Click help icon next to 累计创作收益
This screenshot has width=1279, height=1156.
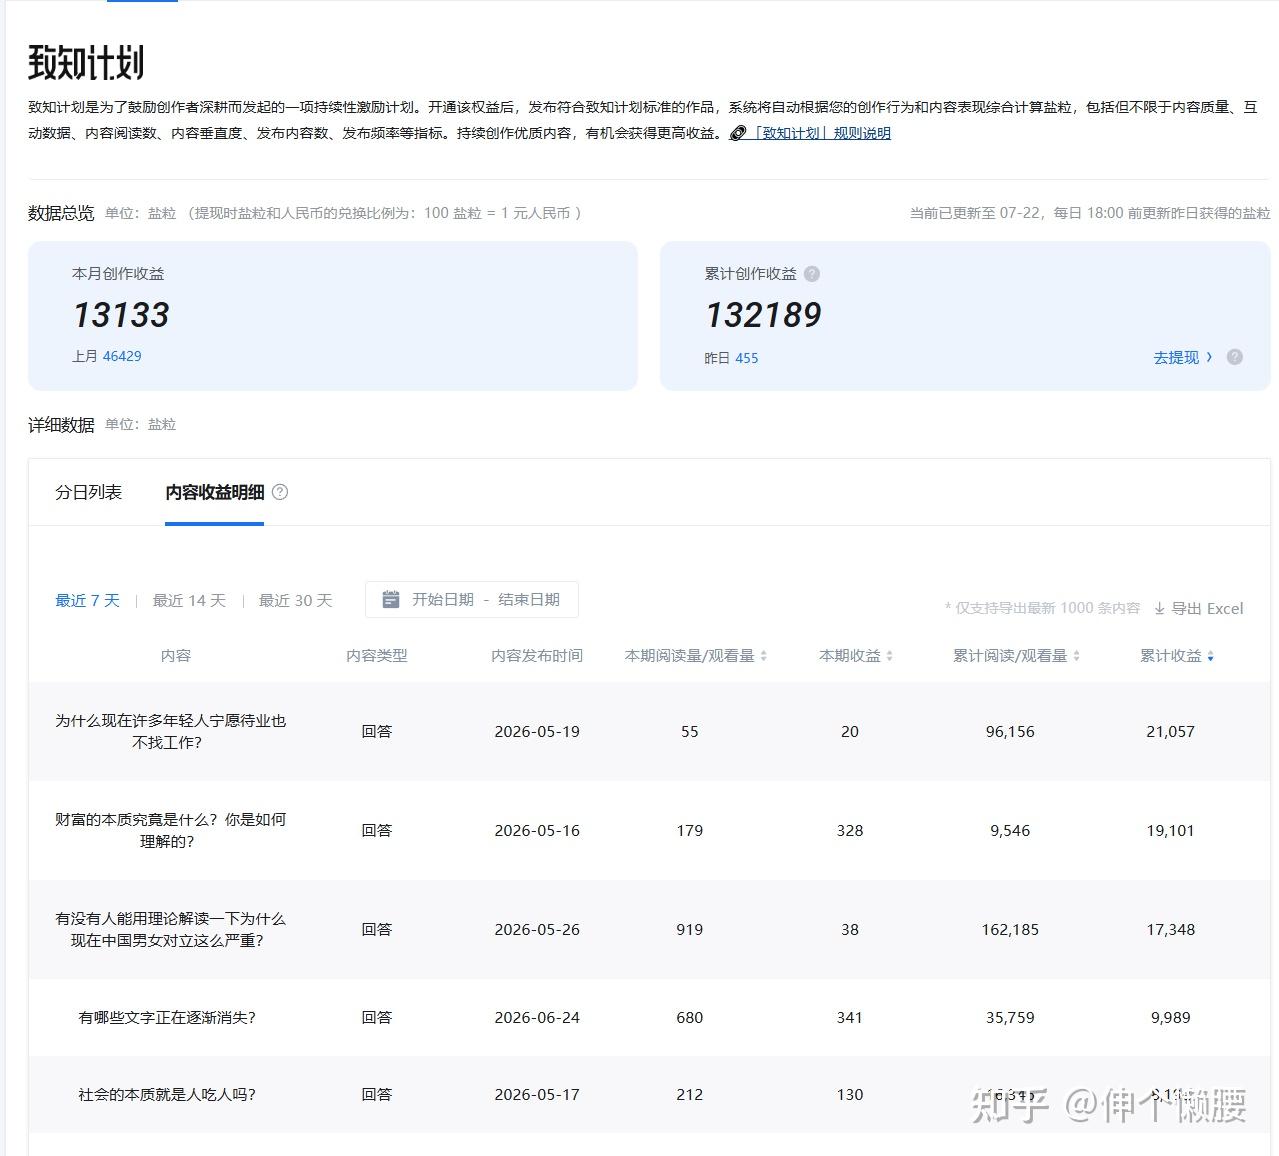812,274
